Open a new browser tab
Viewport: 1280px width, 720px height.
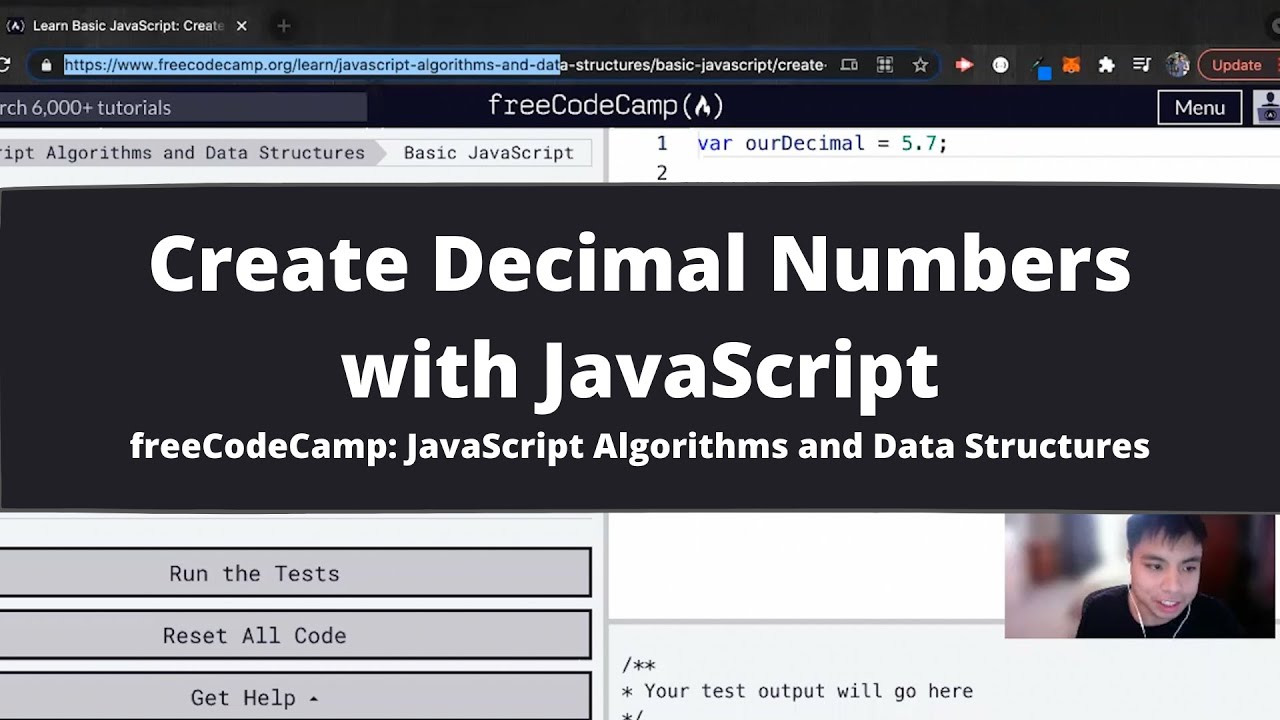tap(284, 26)
